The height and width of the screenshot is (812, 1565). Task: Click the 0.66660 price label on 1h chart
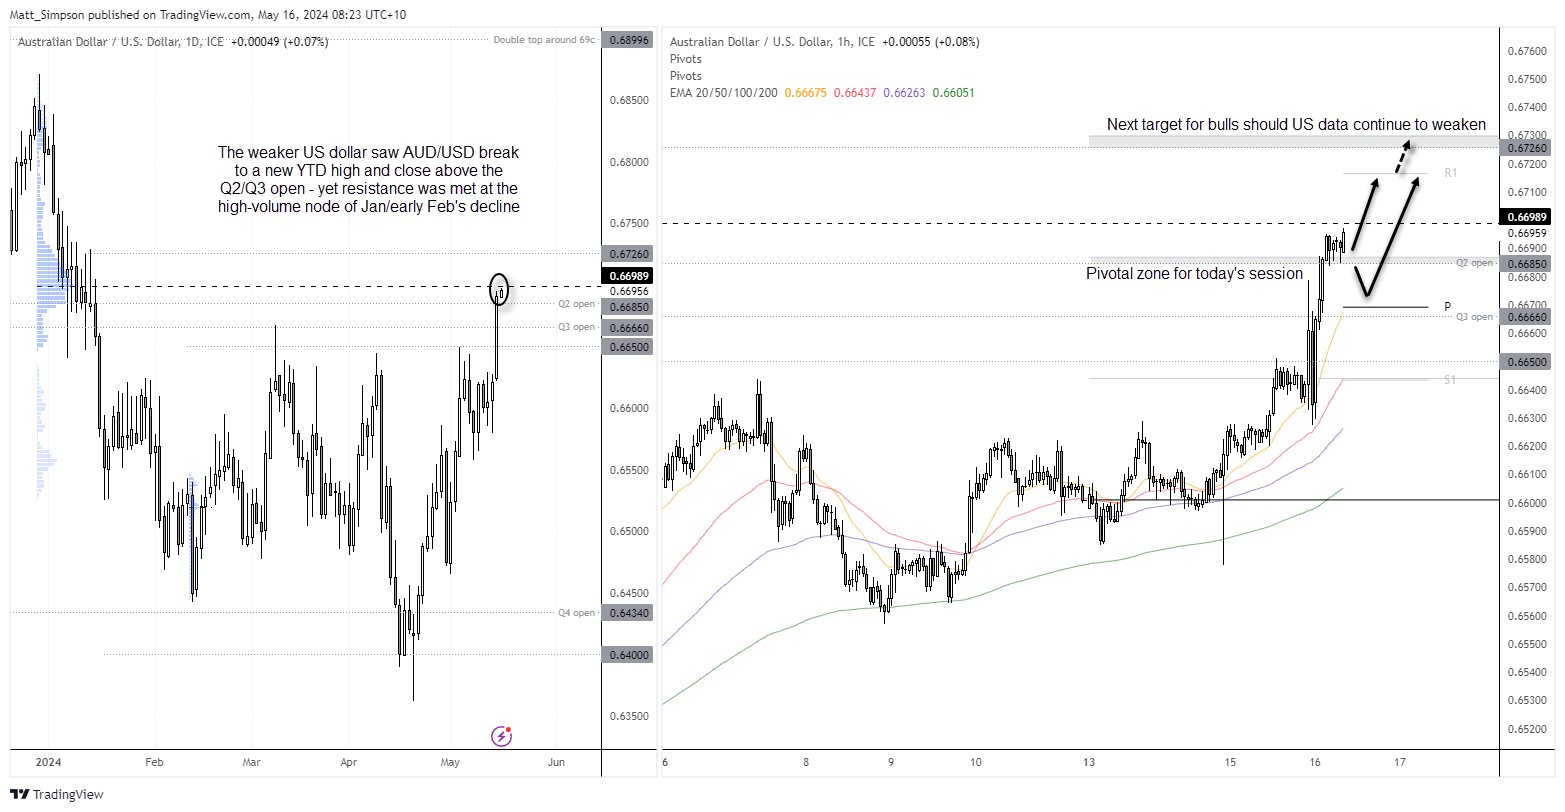click(1527, 316)
